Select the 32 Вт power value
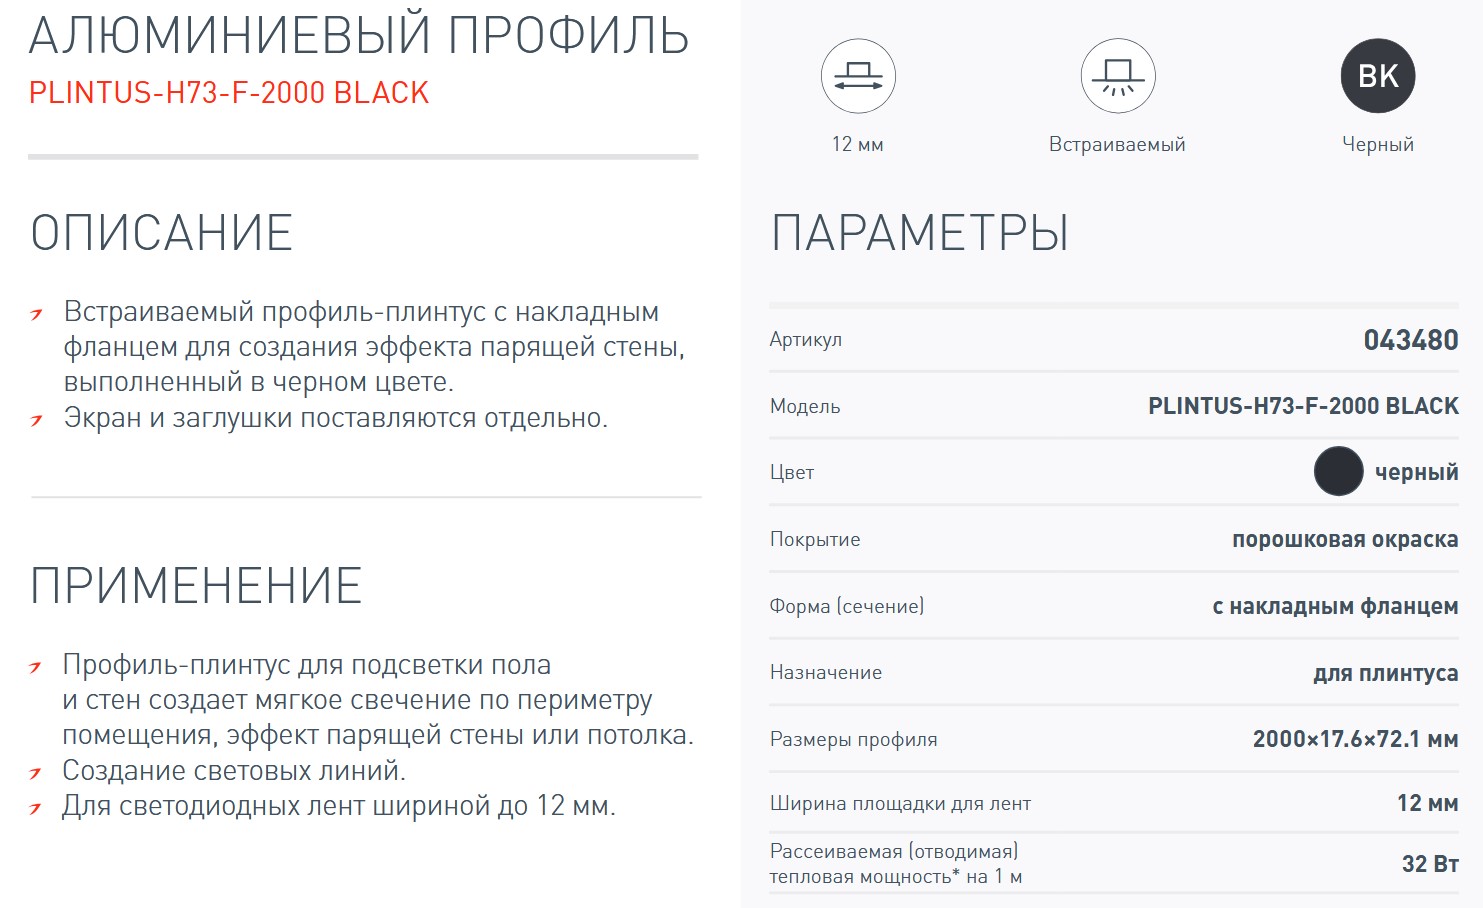Screen dimensions: 1483x908 click(1430, 864)
